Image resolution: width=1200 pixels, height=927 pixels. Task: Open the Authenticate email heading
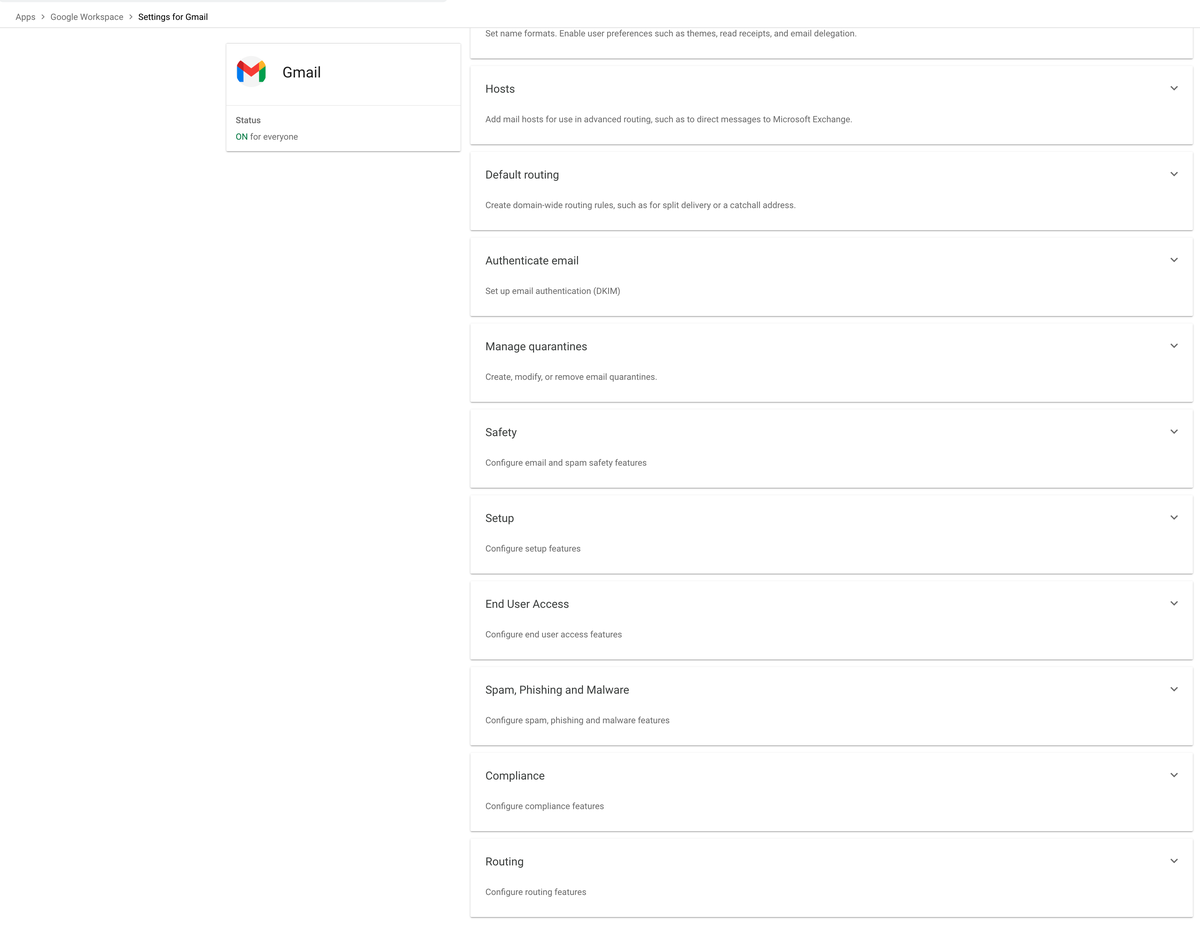(x=532, y=261)
